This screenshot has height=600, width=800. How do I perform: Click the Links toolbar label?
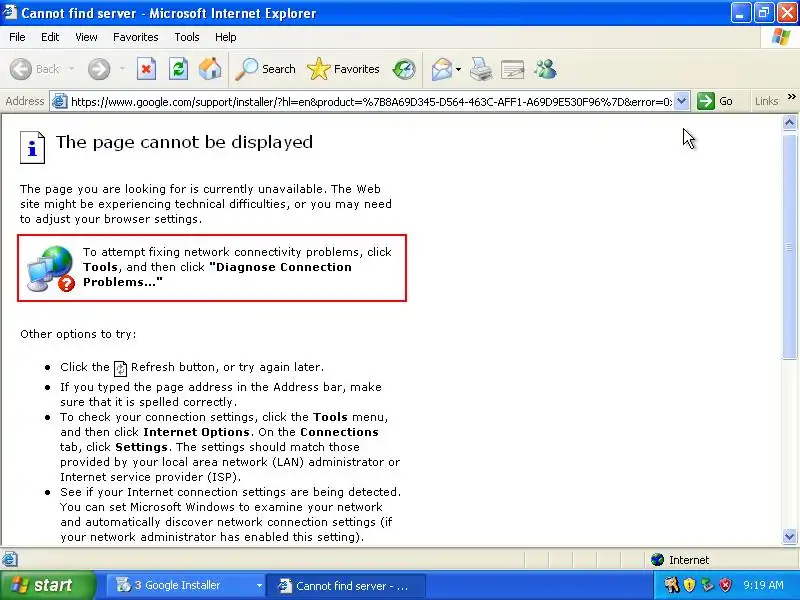(766, 101)
